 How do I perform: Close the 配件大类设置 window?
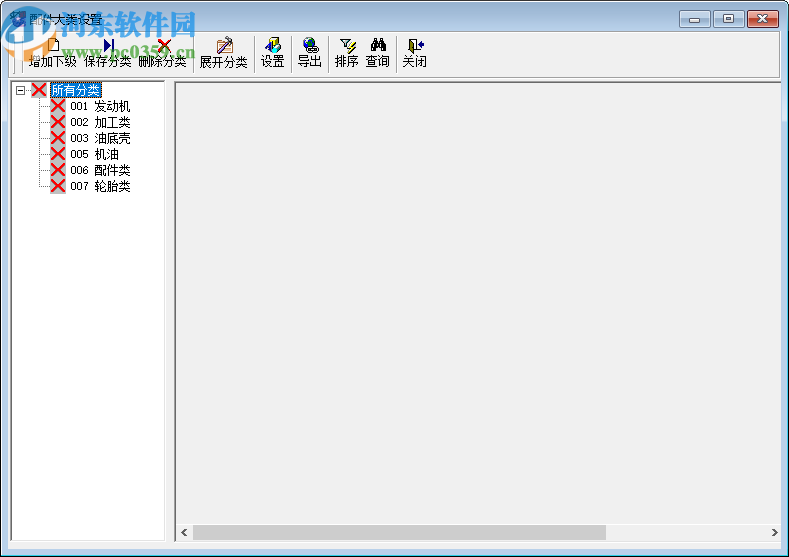[x=763, y=19]
